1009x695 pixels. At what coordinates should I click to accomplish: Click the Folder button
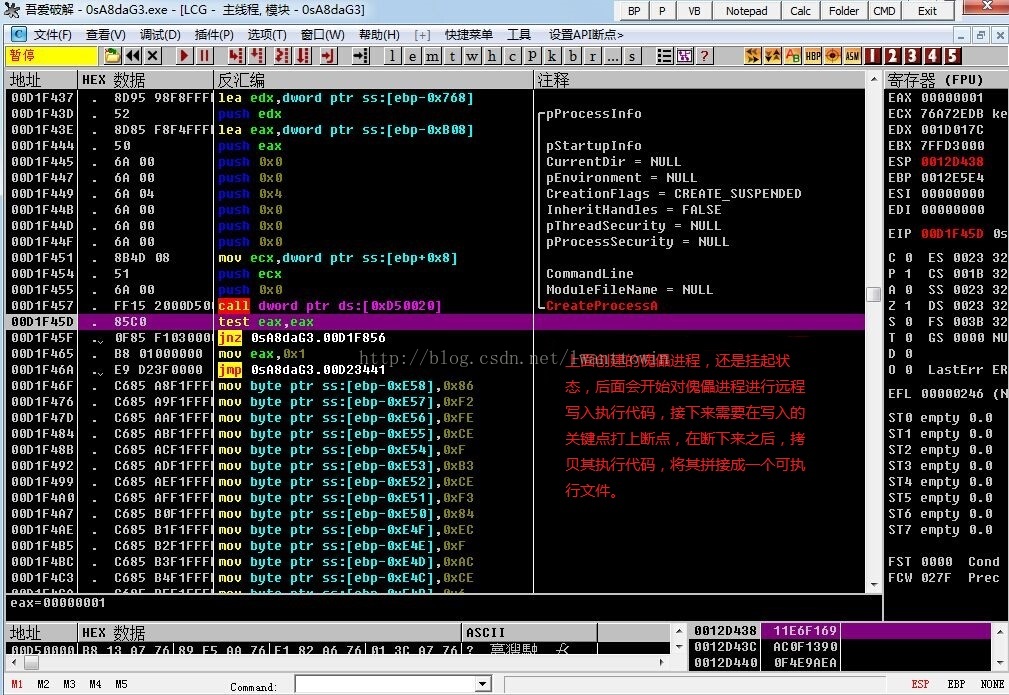[x=844, y=10]
